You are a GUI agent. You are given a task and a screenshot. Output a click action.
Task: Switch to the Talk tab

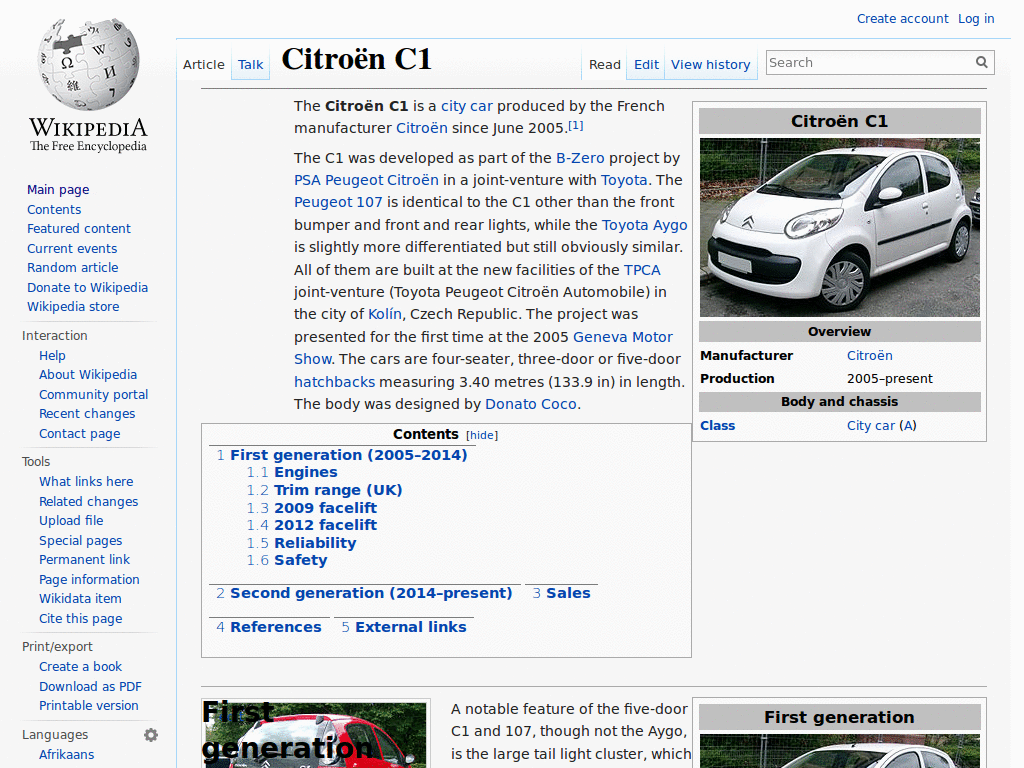pos(250,65)
